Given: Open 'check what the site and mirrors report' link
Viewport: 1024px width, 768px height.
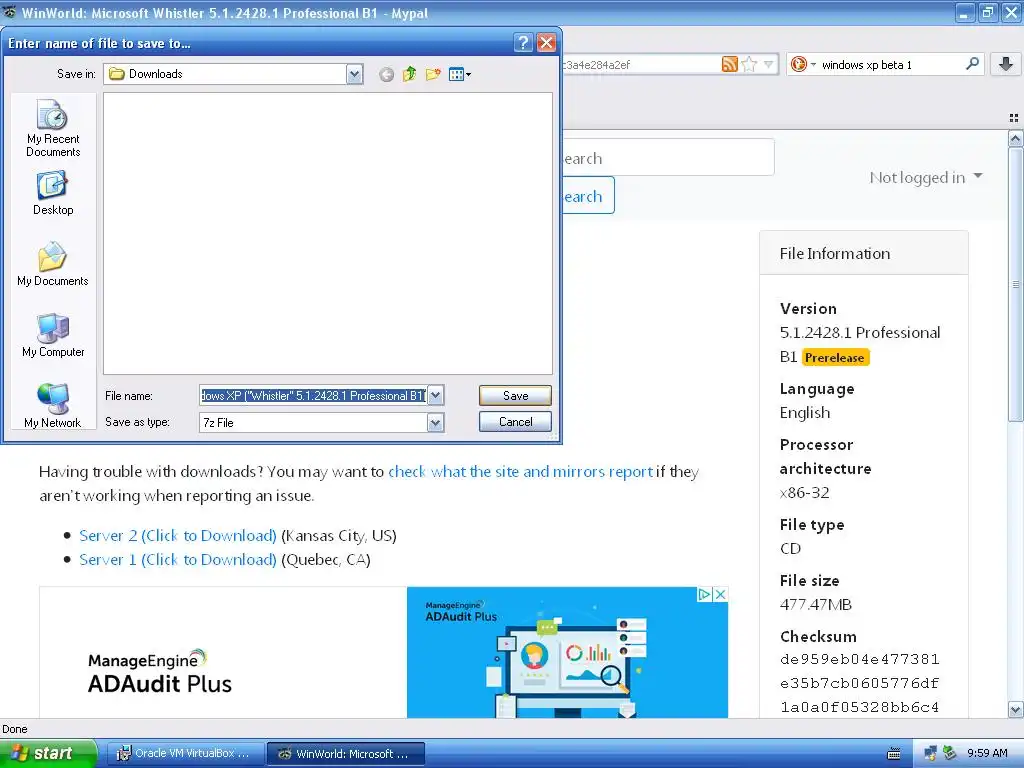Looking at the screenshot, I should coord(520,472).
